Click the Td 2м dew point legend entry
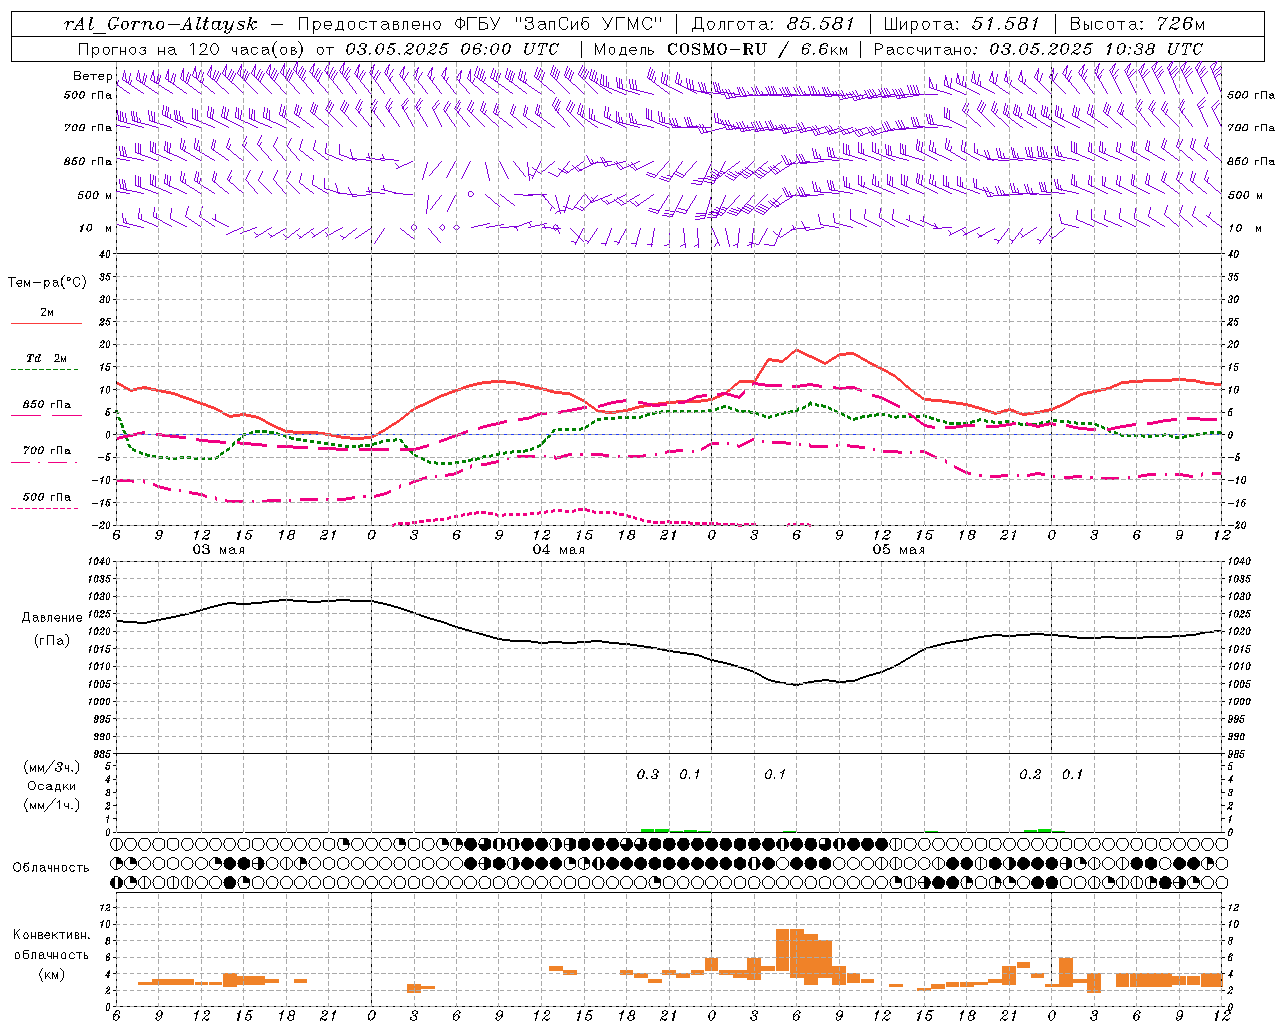Screen dimensions: 1280x1024 (x=47, y=358)
